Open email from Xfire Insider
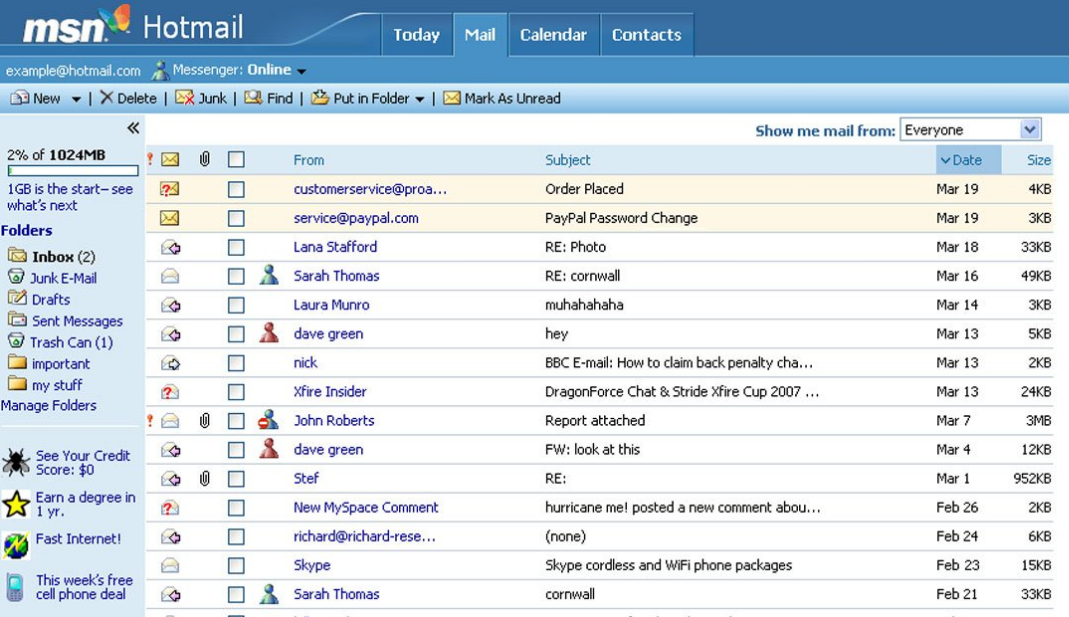 click(330, 392)
